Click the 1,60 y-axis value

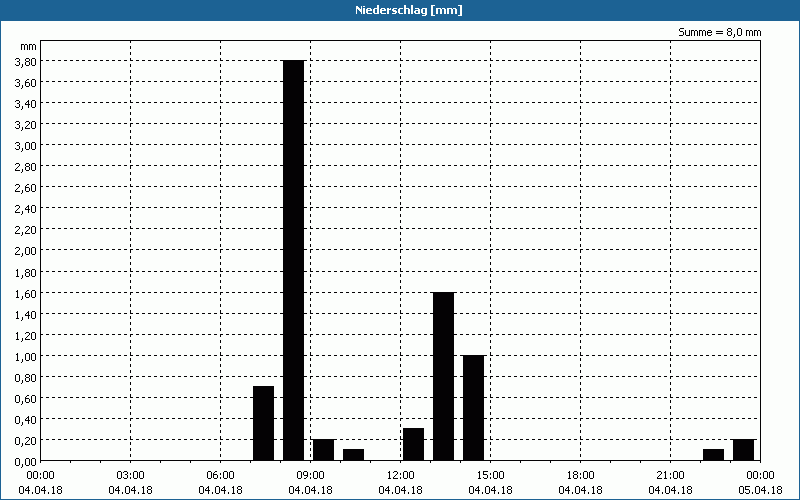pos(25,294)
